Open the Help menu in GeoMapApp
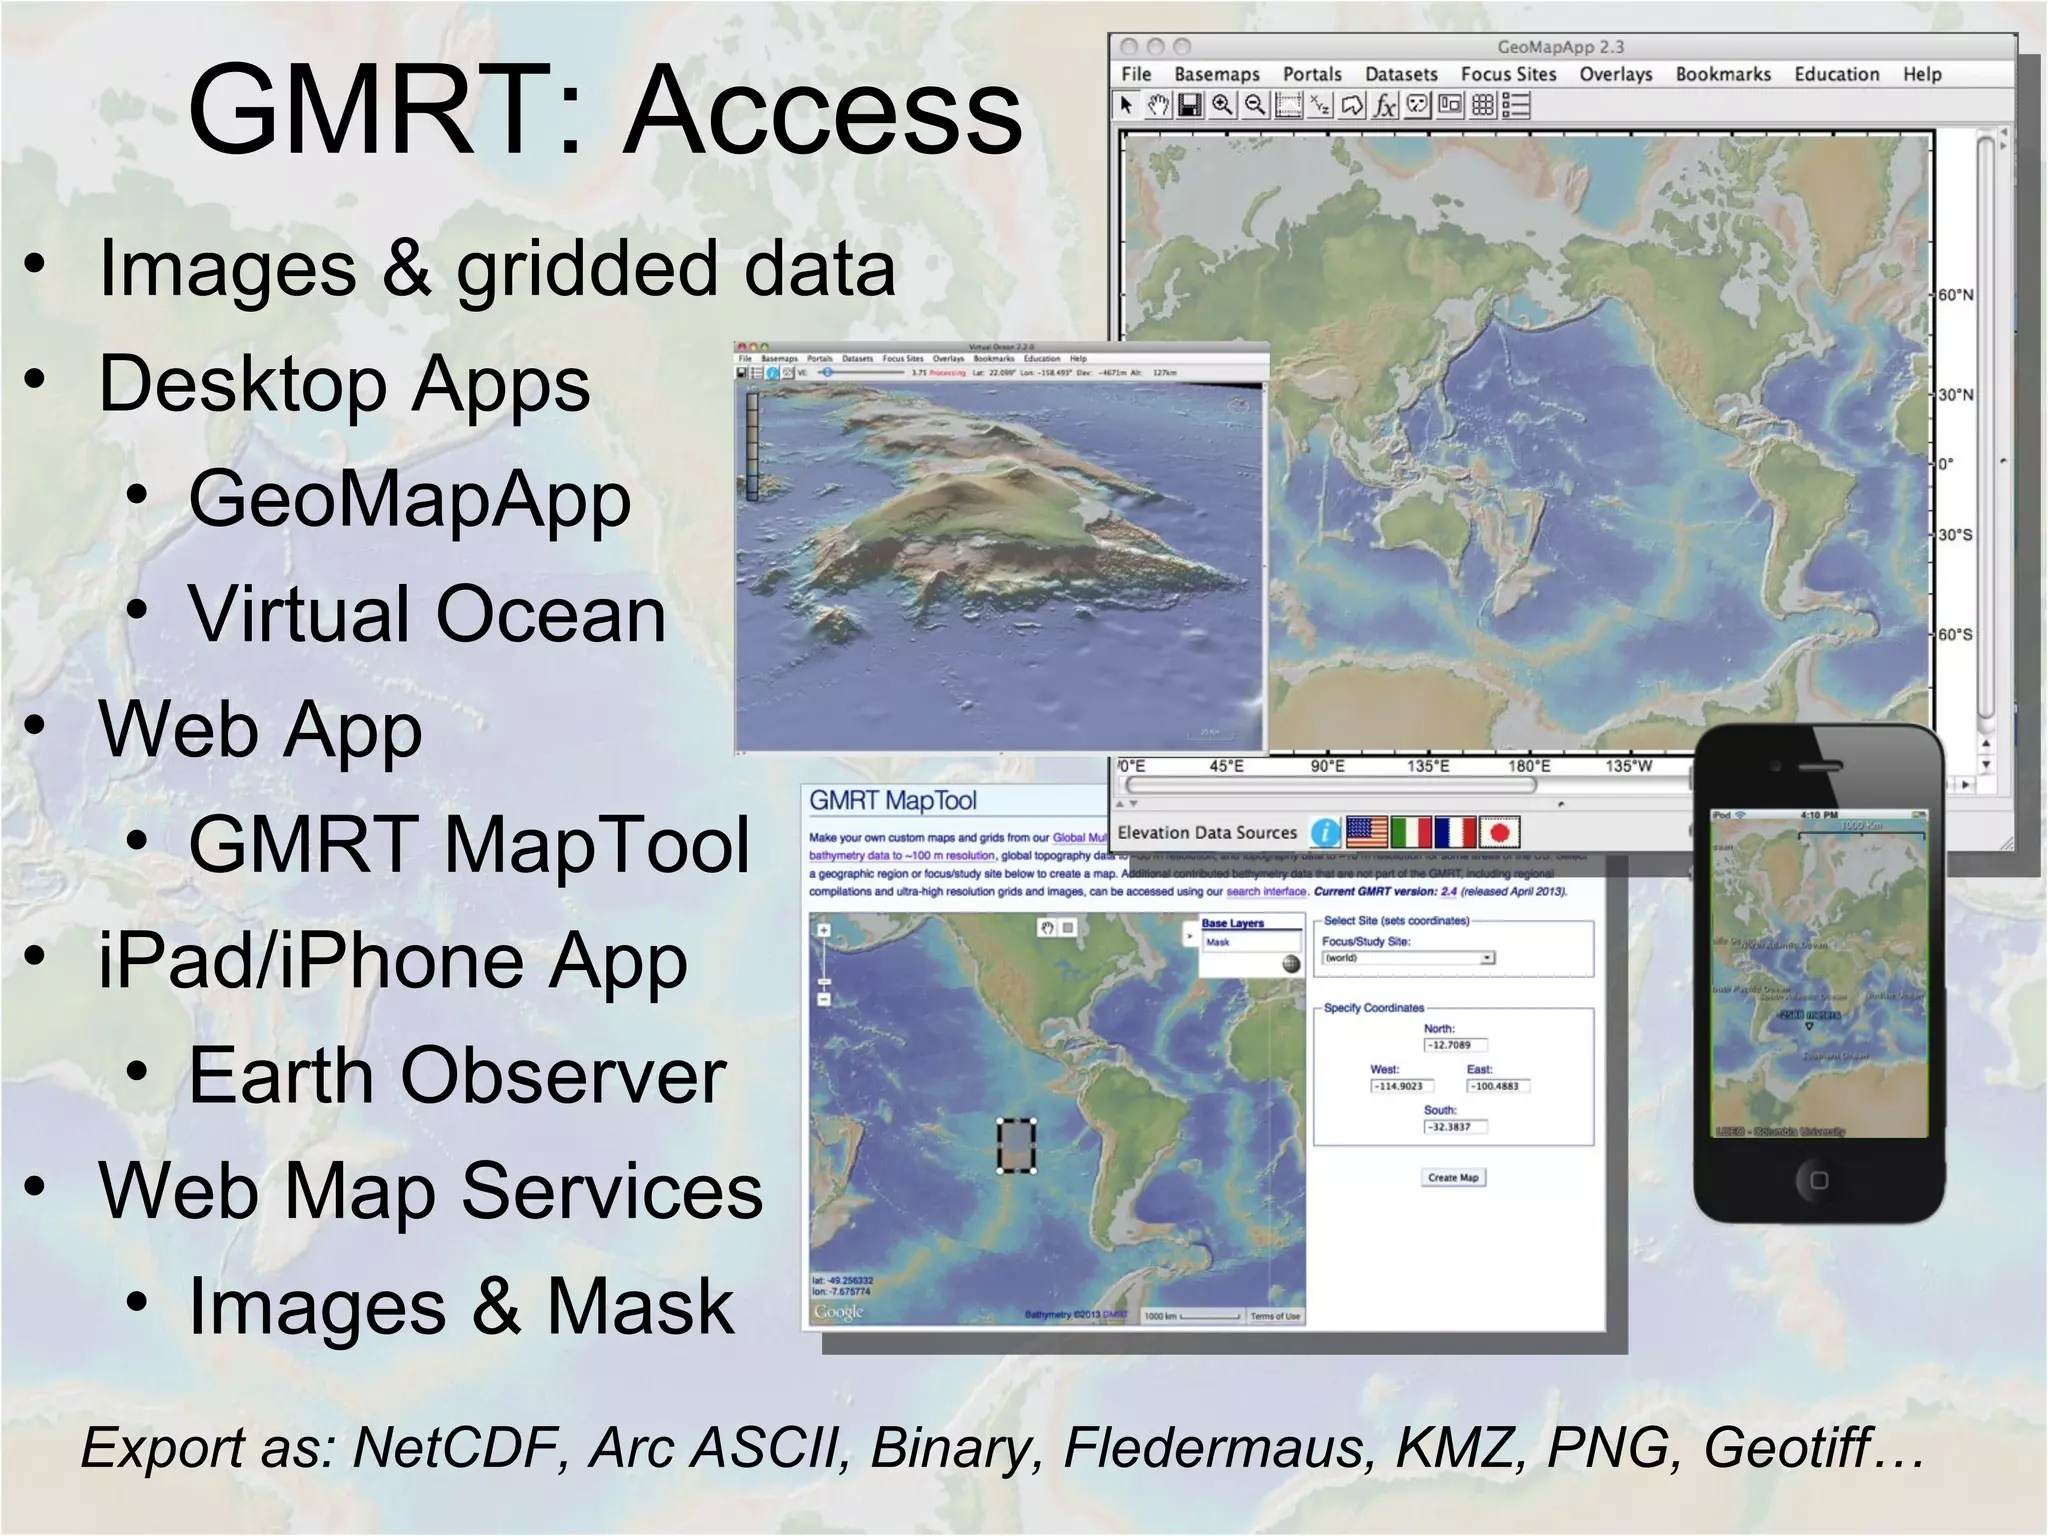The height and width of the screenshot is (1536, 2048). (x=1922, y=74)
